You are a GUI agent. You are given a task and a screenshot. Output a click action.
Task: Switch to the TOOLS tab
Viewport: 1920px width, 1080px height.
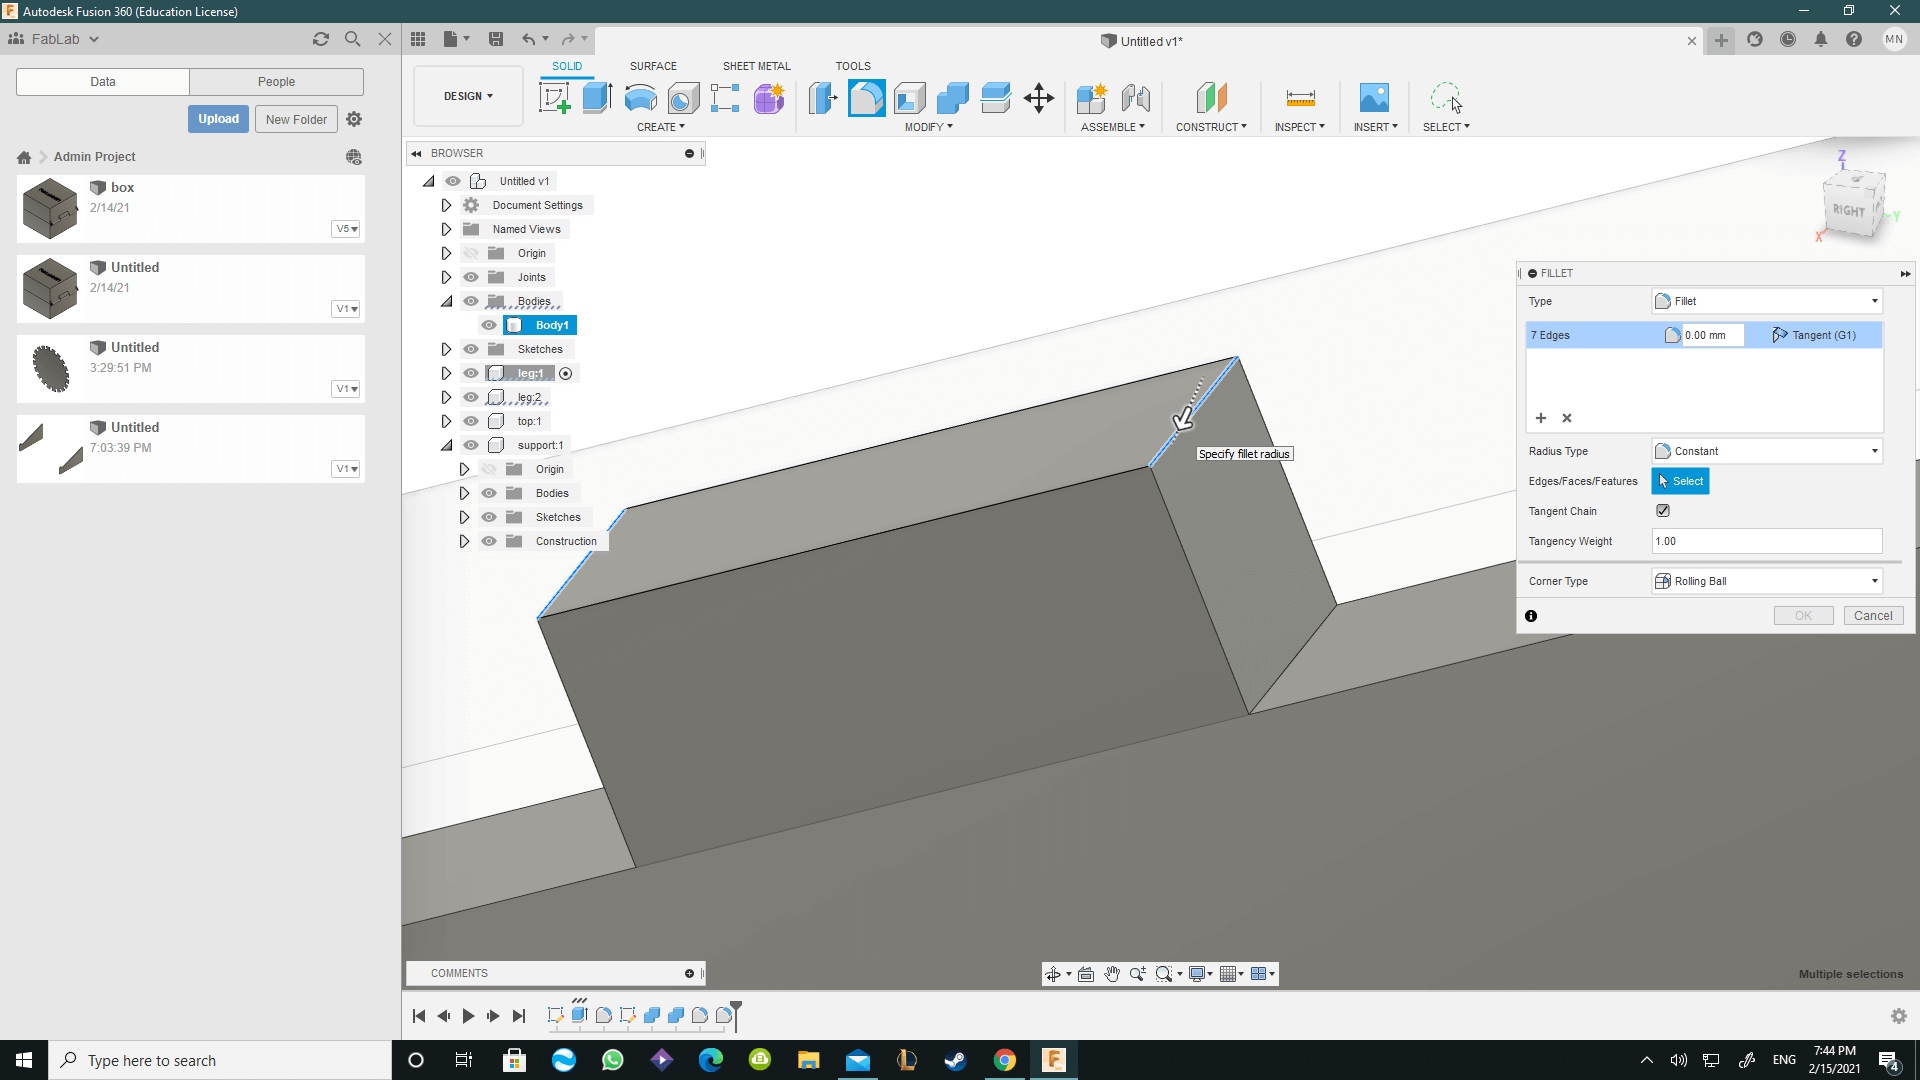pyautogui.click(x=853, y=66)
